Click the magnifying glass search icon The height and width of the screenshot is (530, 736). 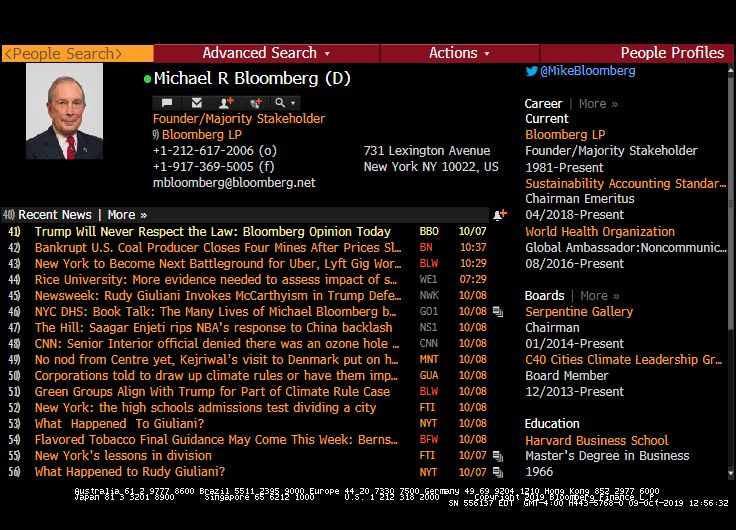coord(280,102)
